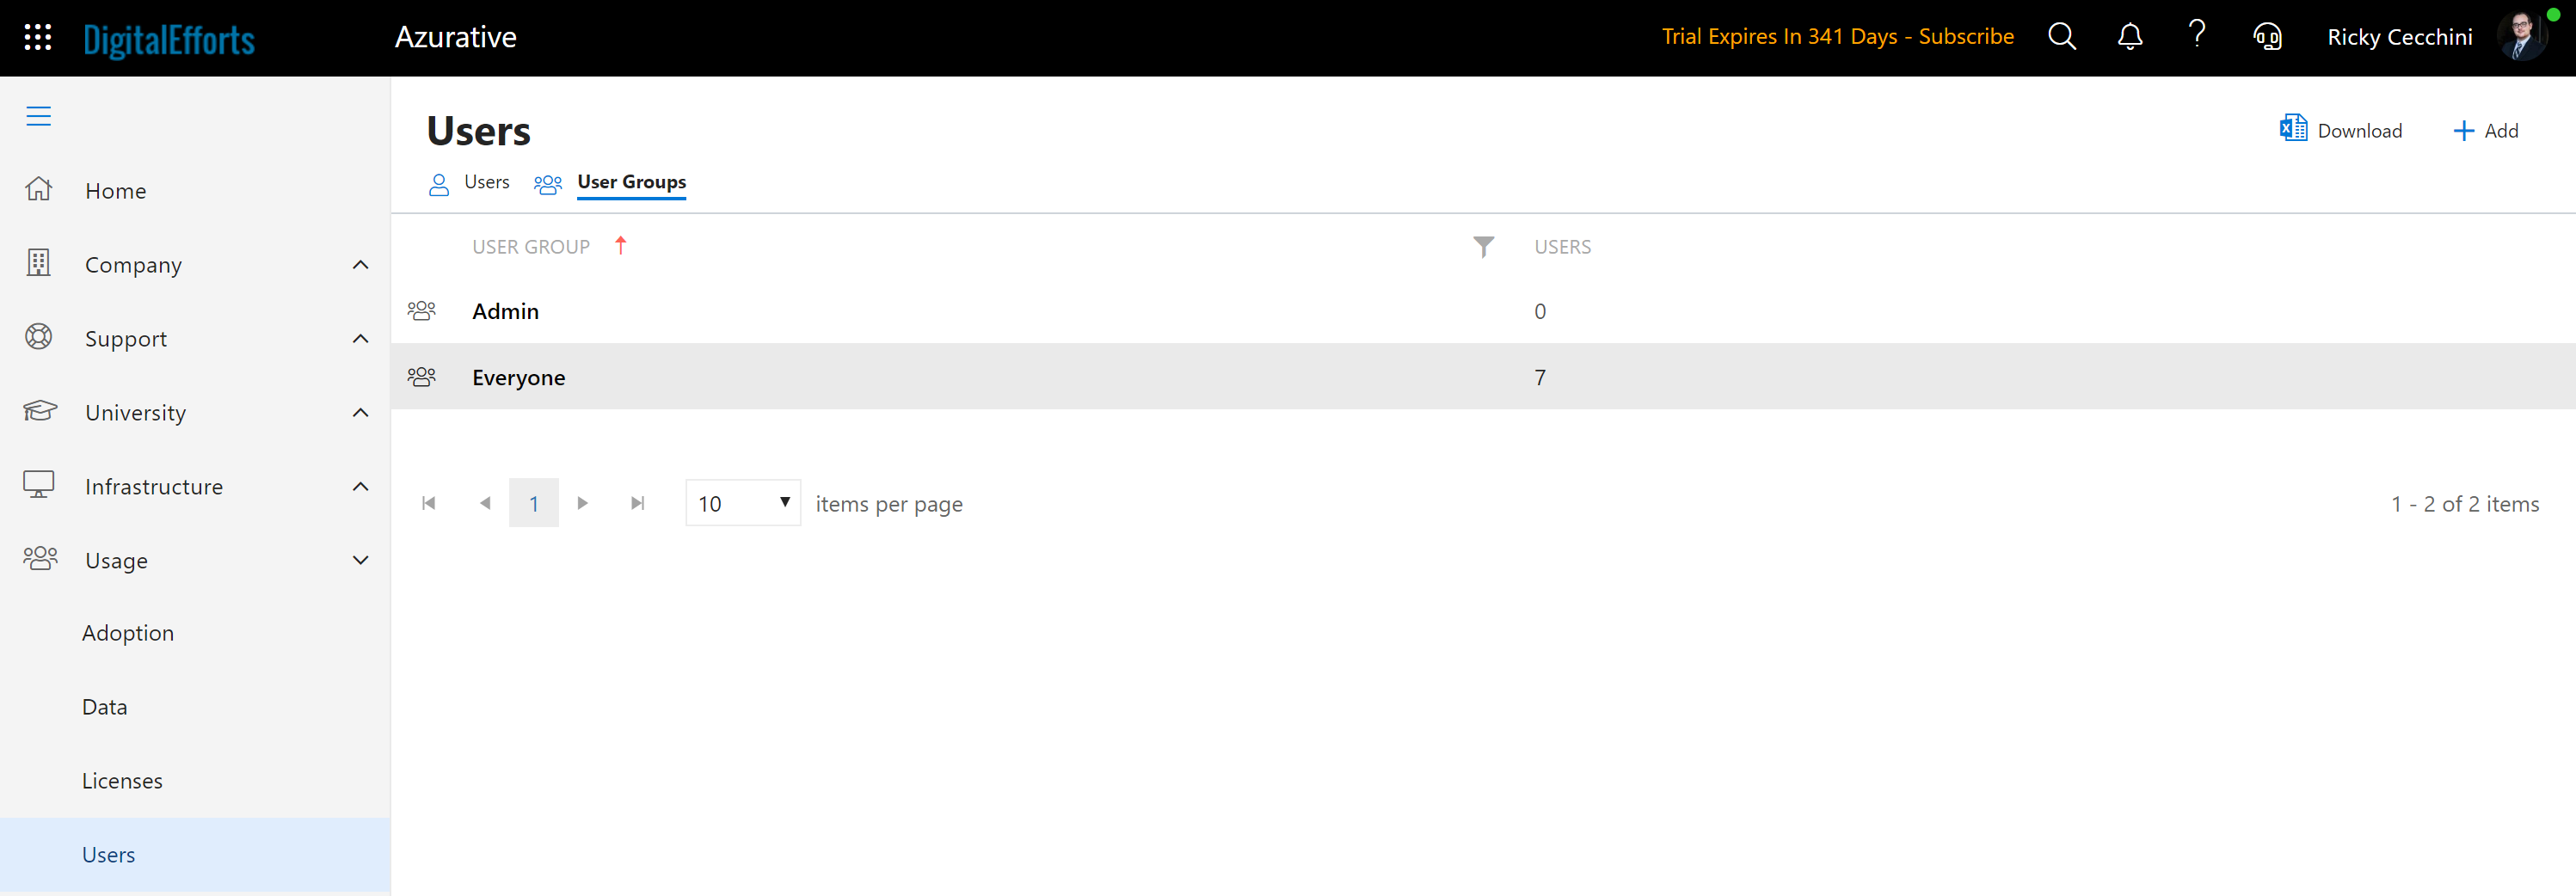
Task: Open the items per page dropdown
Action: click(743, 503)
